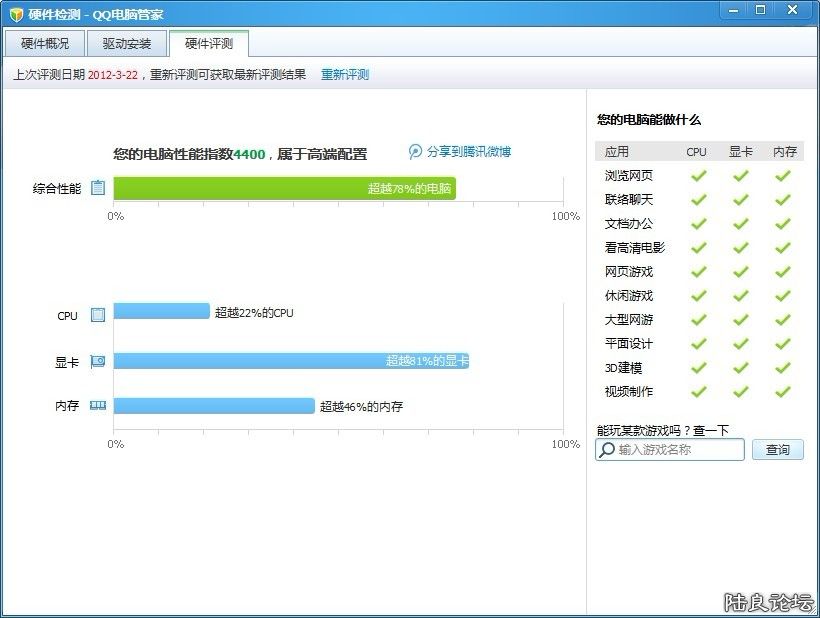Click the Tencent Weibo share icon
The height and width of the screenshot is (618, 820).
click(x=416, y=152)
